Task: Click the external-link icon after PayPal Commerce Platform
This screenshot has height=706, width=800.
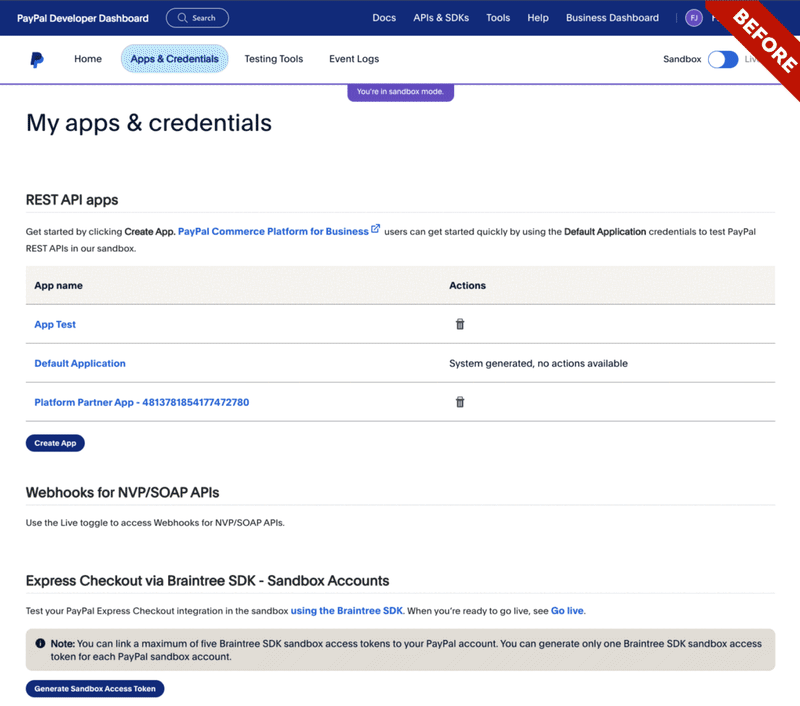Action: (375, 229)
